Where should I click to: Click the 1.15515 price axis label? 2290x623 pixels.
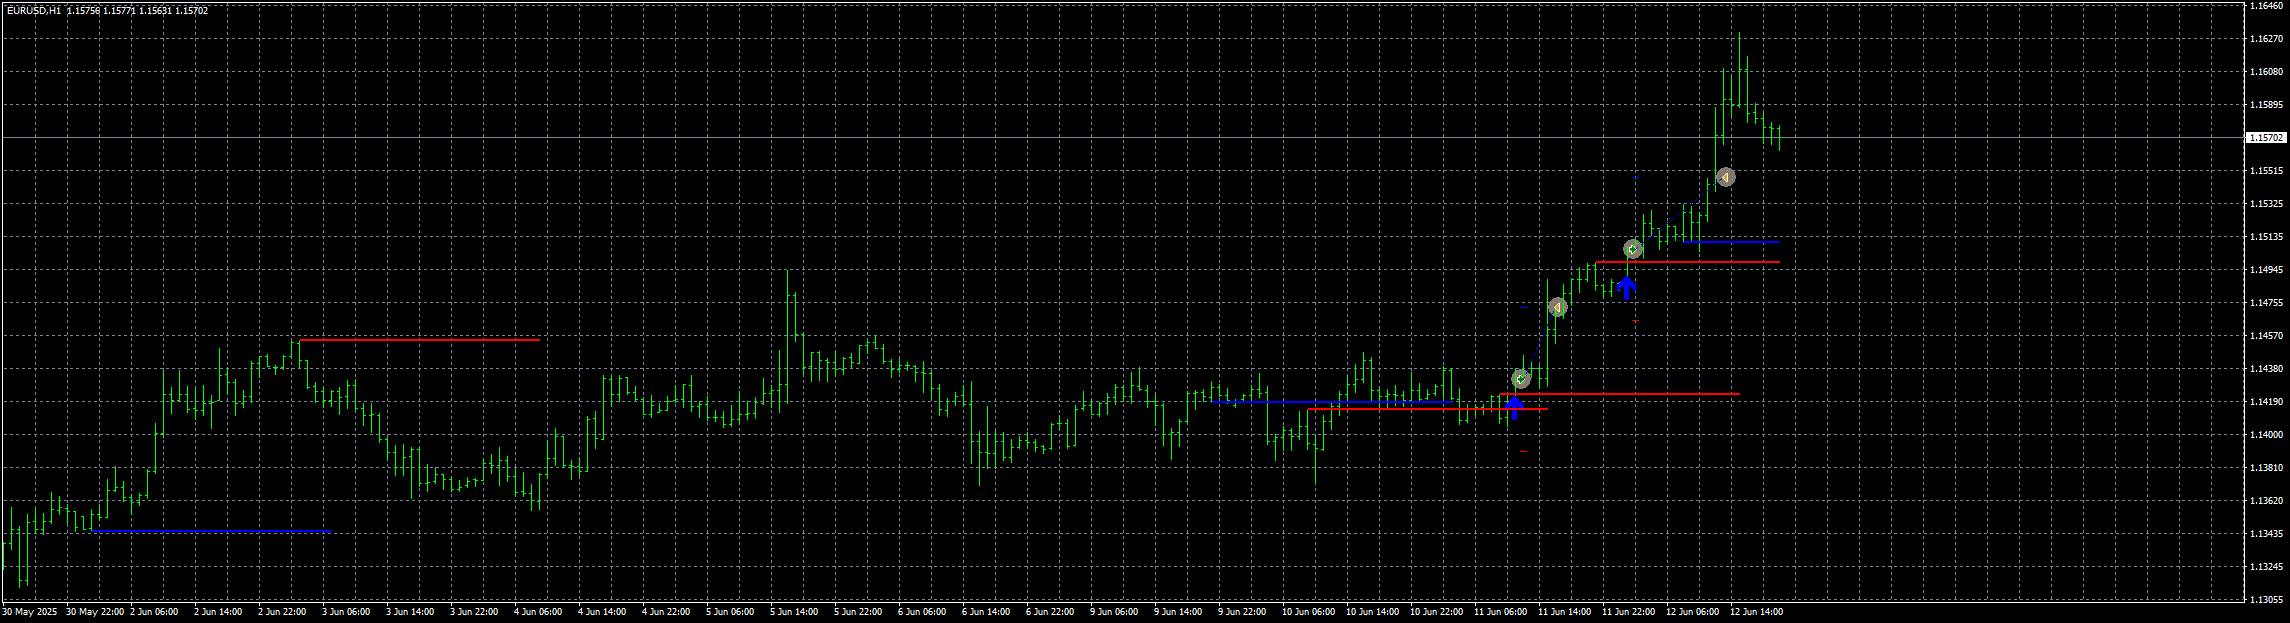2265,171
